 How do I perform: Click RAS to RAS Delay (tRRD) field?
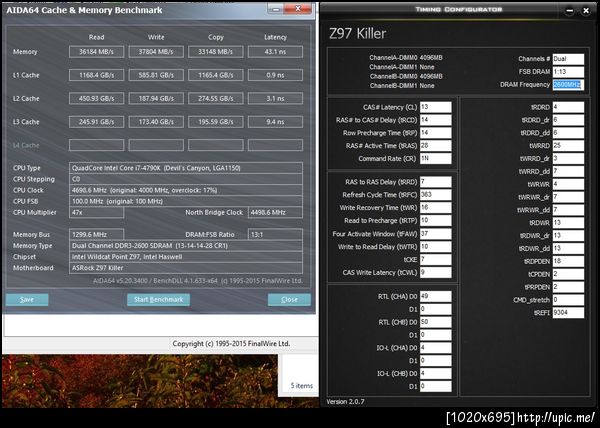(435, 182)
